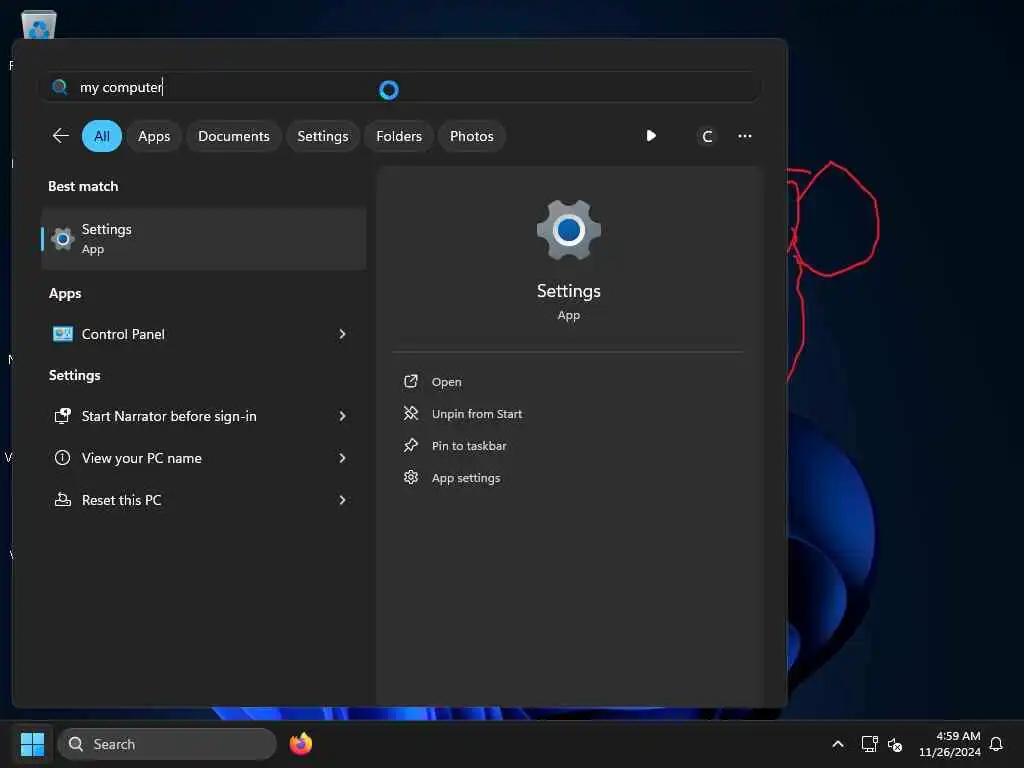The height and width of the screenshot is (768, 1024).
Task: Click the Pin to taskbar pushpin icon
Action: (x=411, y=445)
